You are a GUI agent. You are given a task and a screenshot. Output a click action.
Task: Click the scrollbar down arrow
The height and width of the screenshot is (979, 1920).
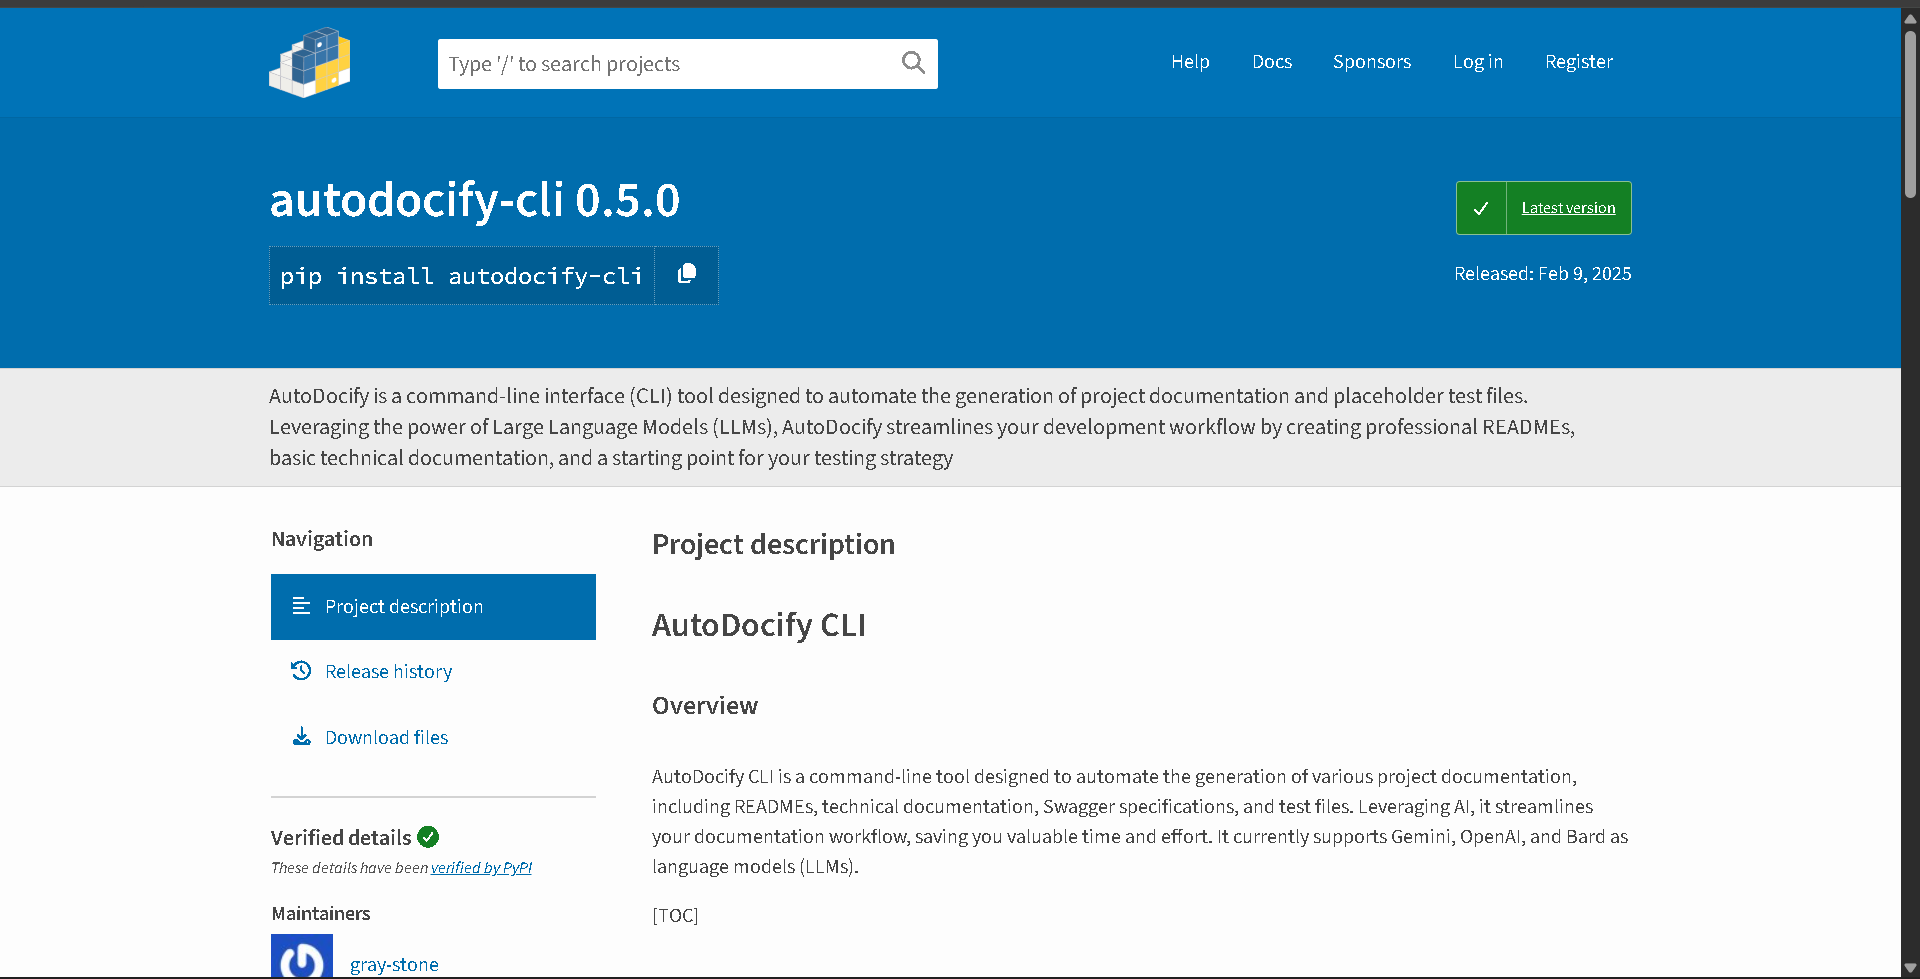1910,969
